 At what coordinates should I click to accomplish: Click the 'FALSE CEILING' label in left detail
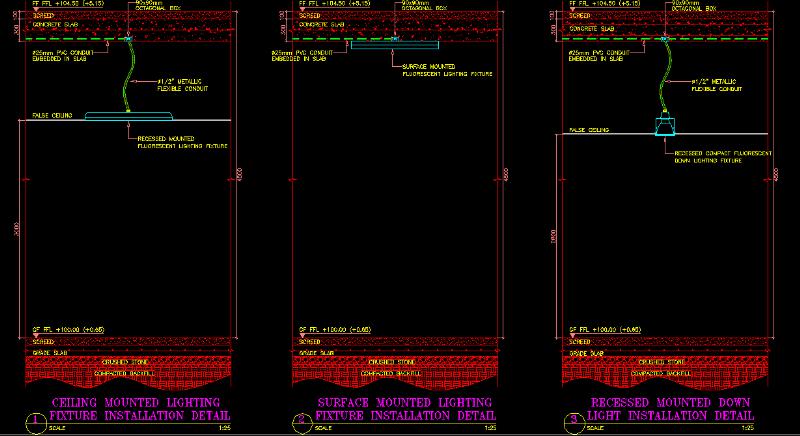(41, 119)
